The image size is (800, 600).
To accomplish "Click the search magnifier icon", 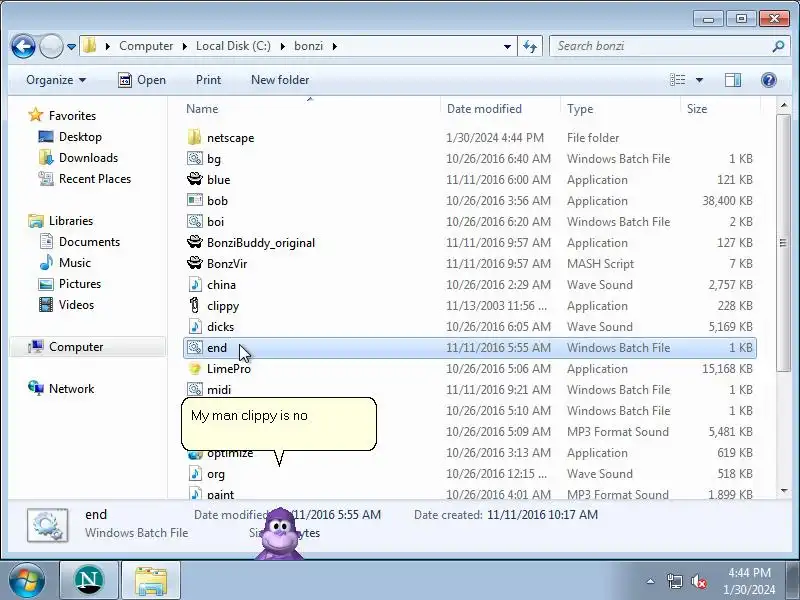I will pos(778,46).
